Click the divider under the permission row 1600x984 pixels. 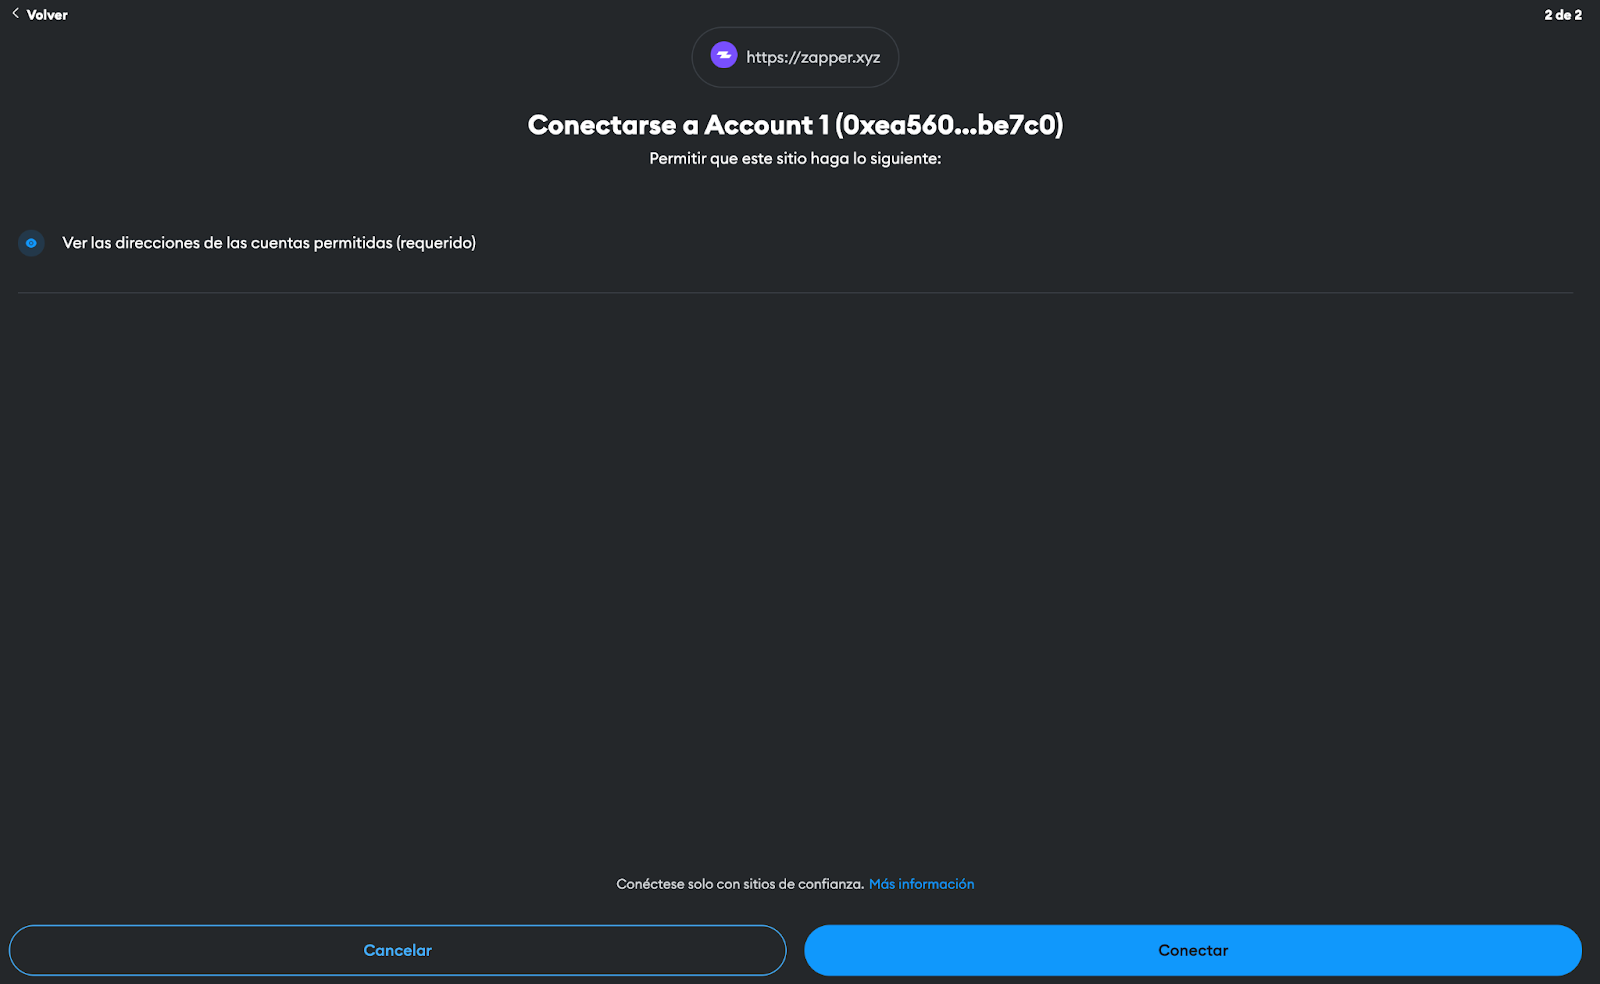tap(795, 292)
